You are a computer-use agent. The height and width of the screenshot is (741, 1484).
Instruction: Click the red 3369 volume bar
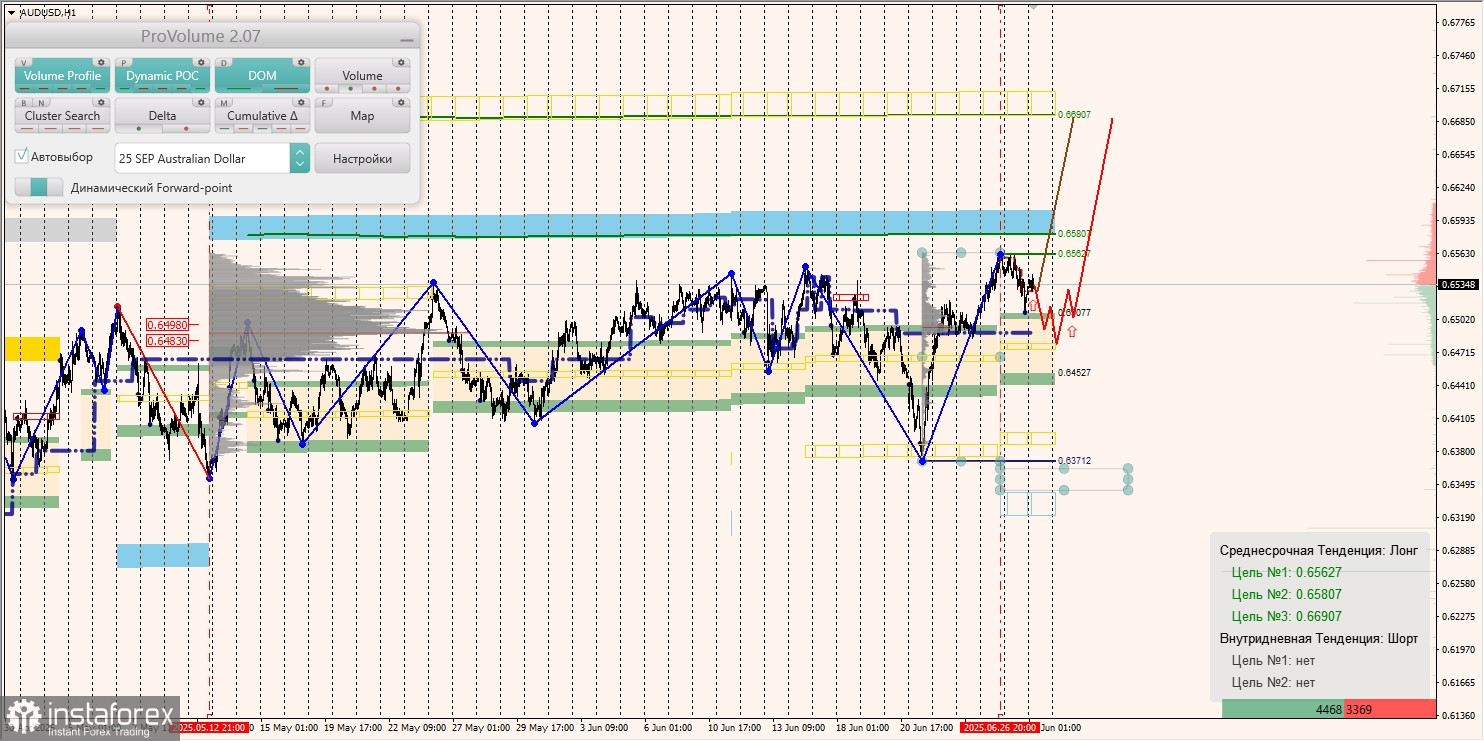1390,709
